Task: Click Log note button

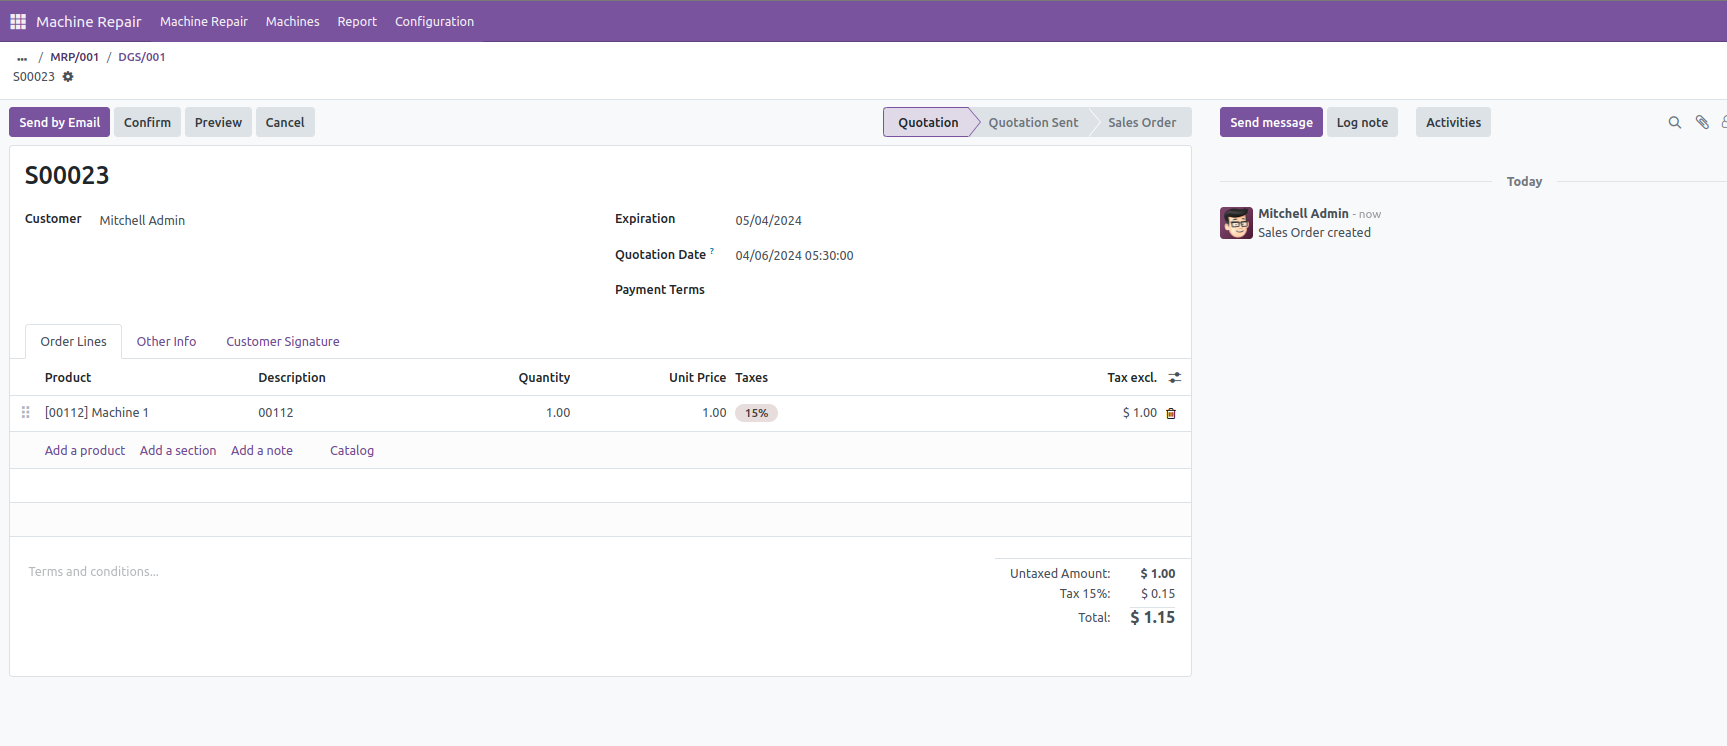Action: pyautogui.click(x=1362, y=122)
